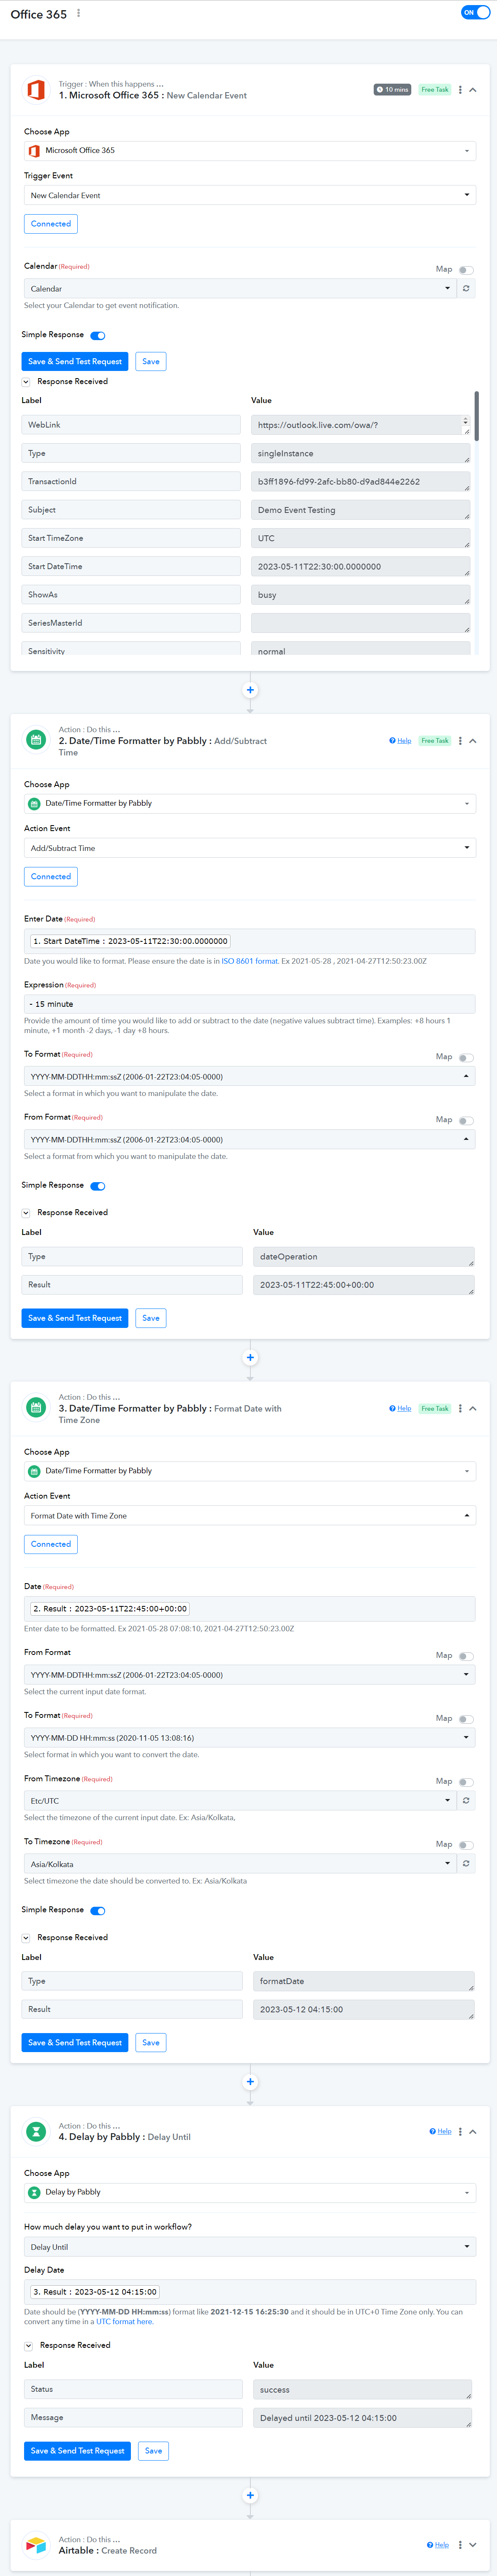The image size is (497, 2576).
Task: Click the Delay by Pabbly hourglass icon
Action: point(36,2131)
